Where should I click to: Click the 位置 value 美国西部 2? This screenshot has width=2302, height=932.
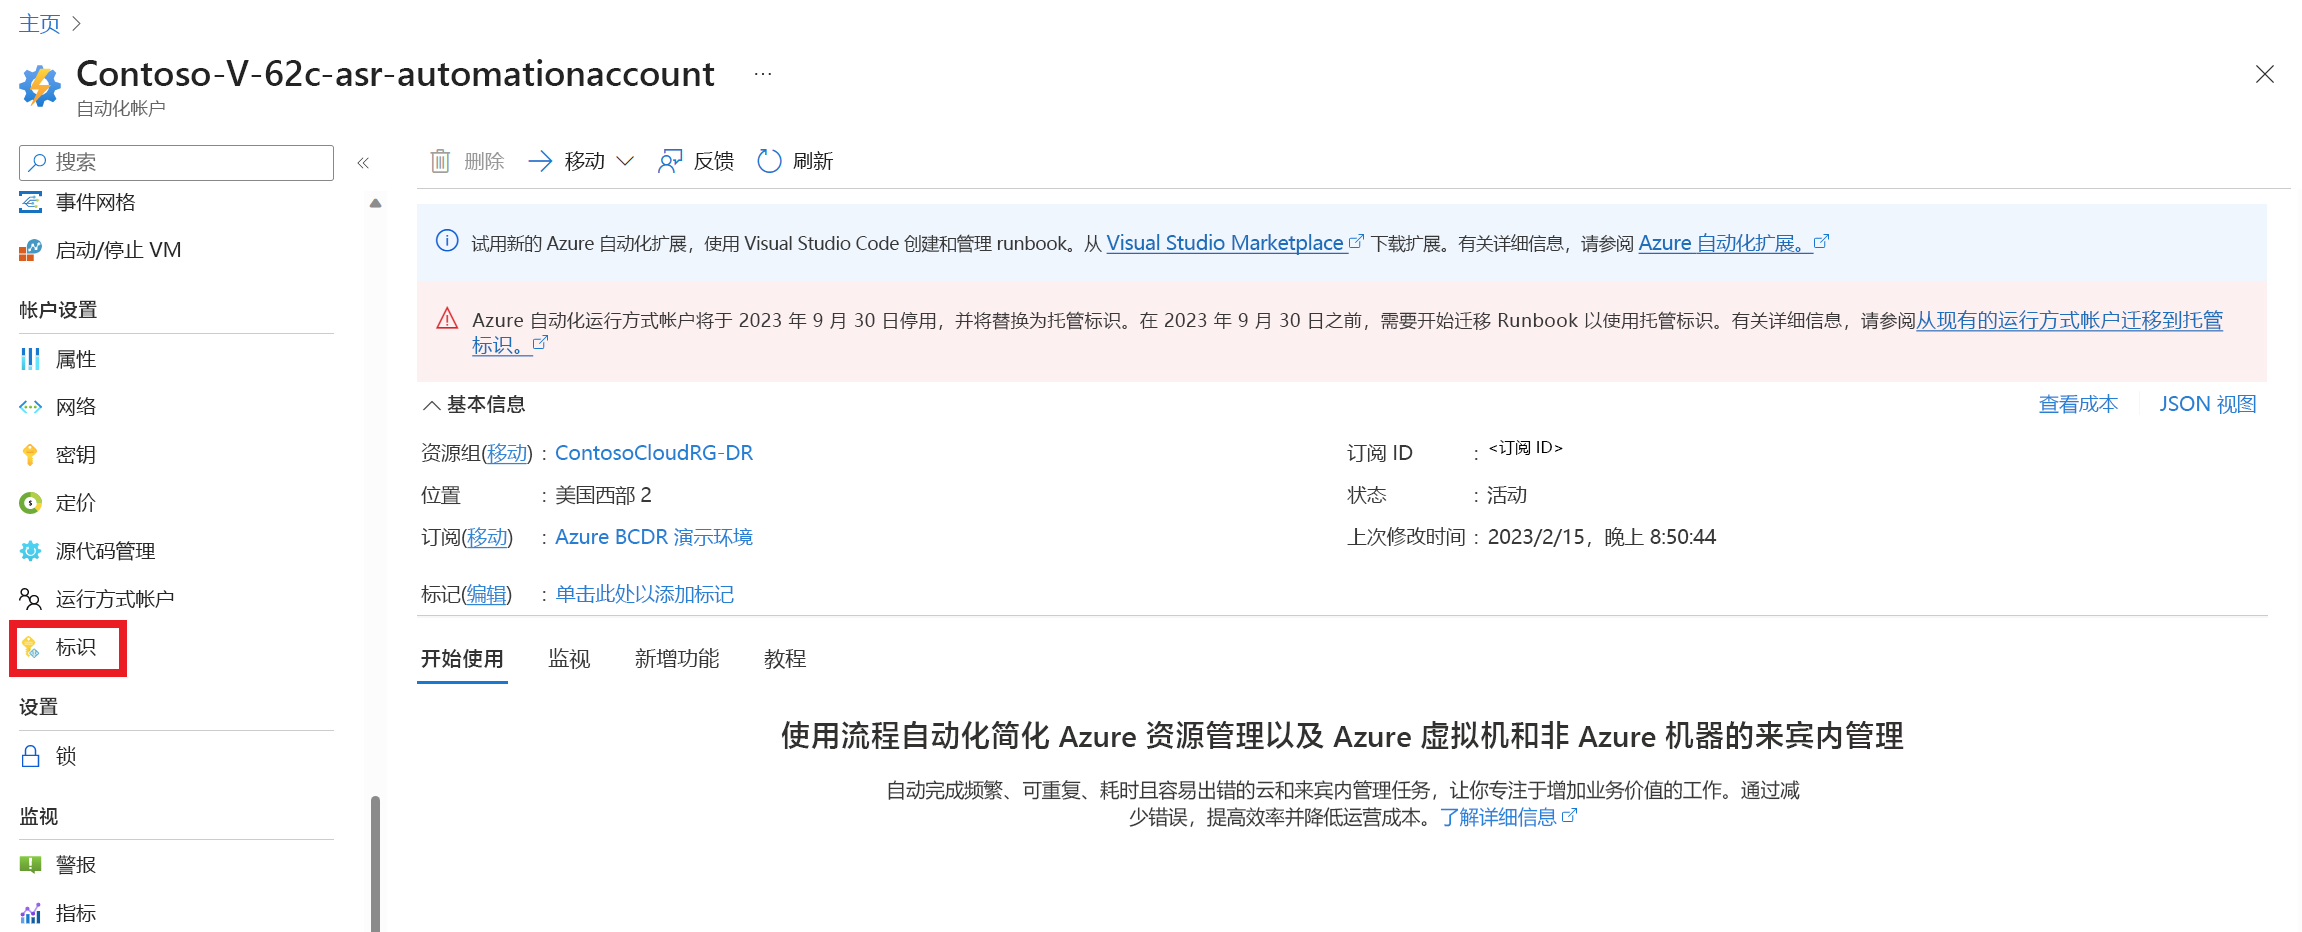(x=603, y=495)
